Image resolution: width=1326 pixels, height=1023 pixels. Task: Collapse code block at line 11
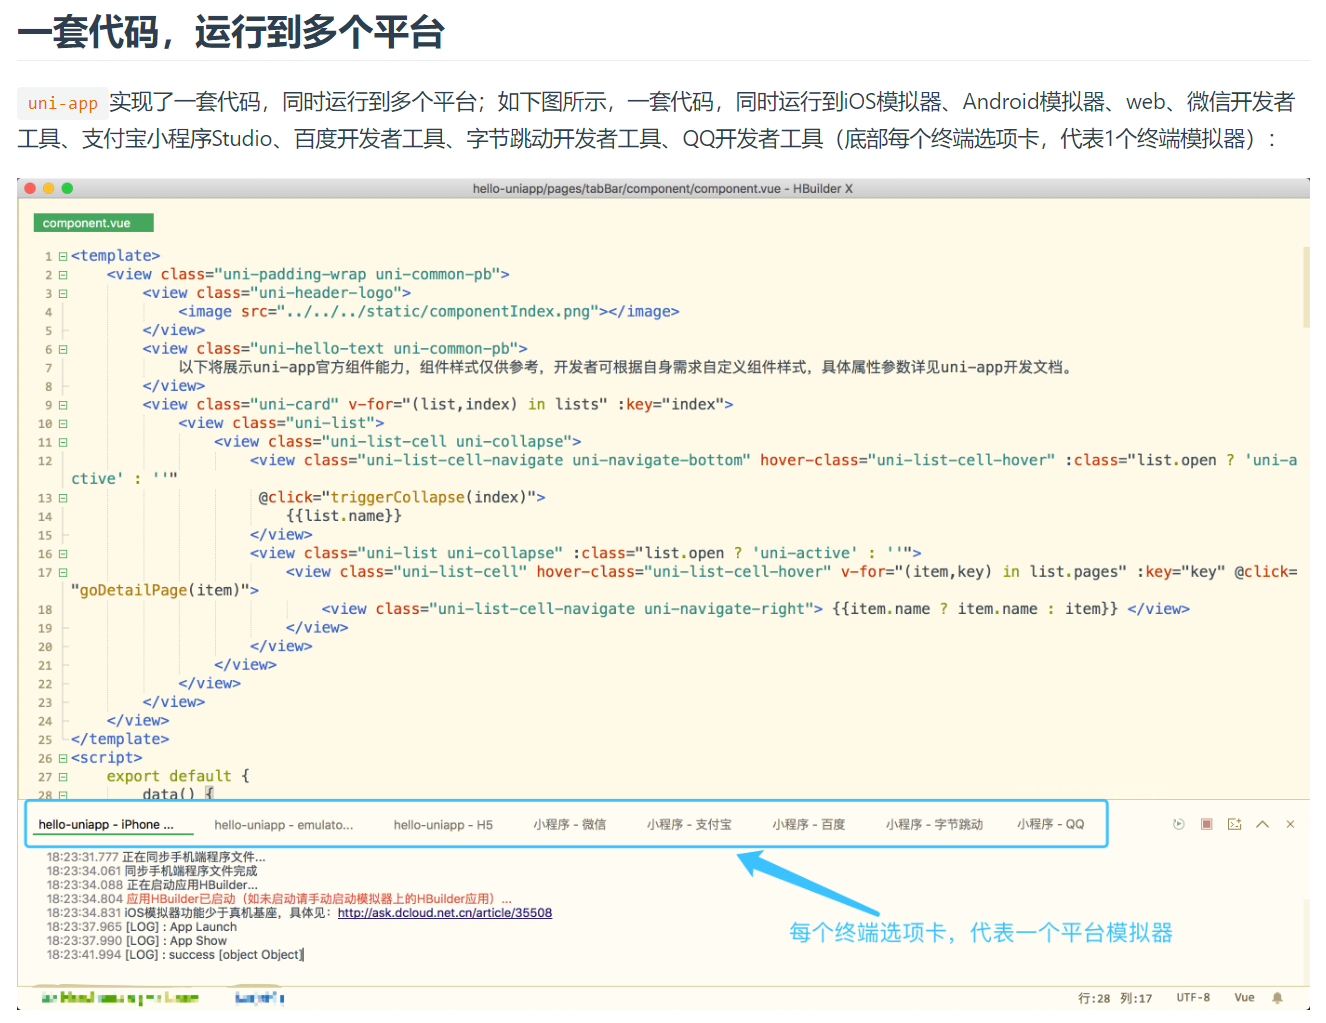63,443
